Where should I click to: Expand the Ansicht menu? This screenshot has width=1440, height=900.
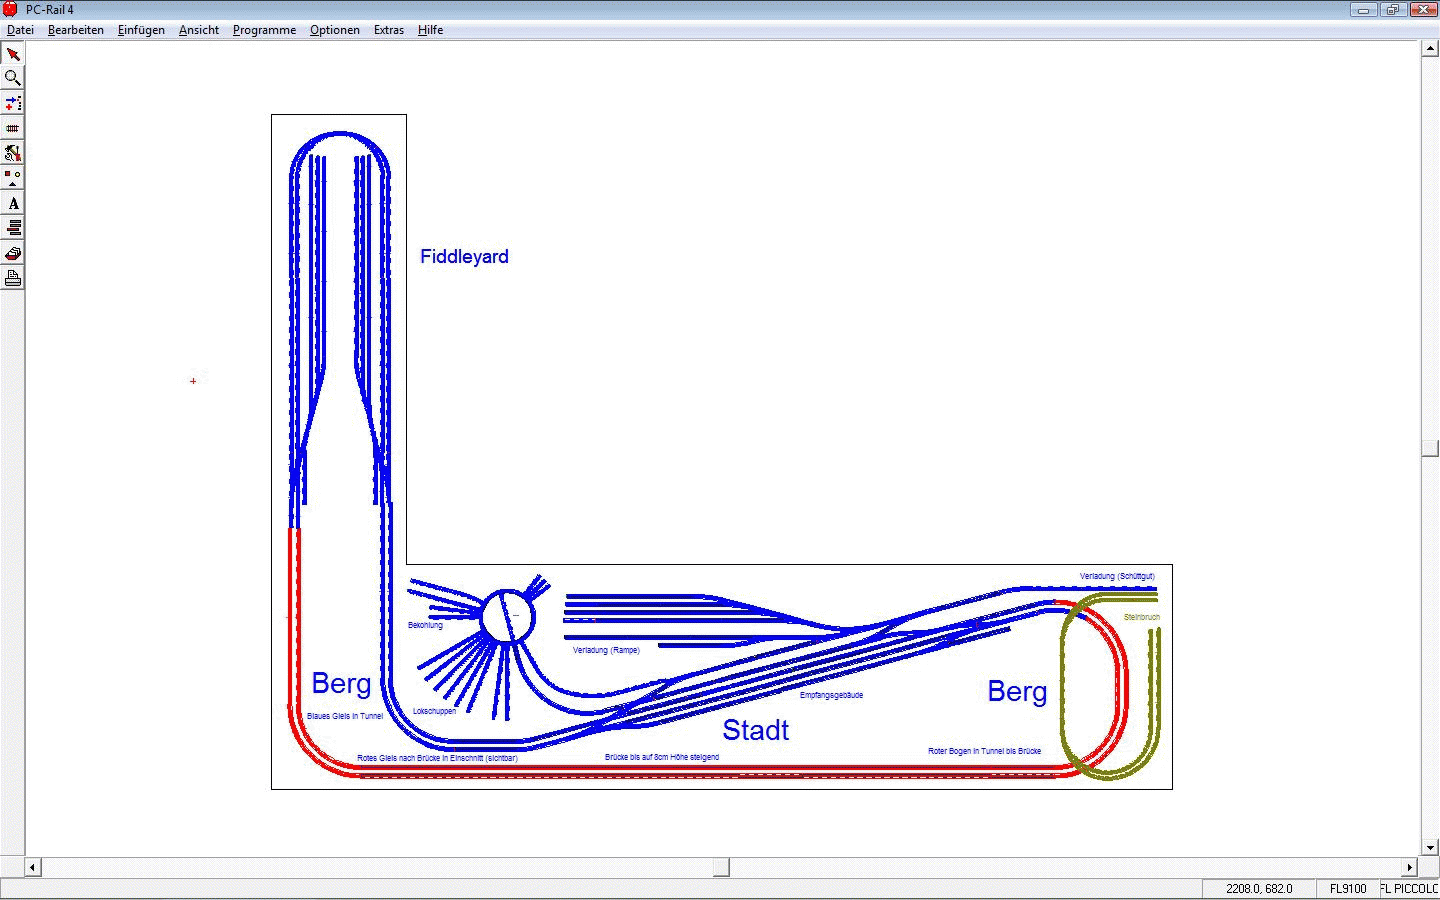pyautogui.click(x=199, y=30)
